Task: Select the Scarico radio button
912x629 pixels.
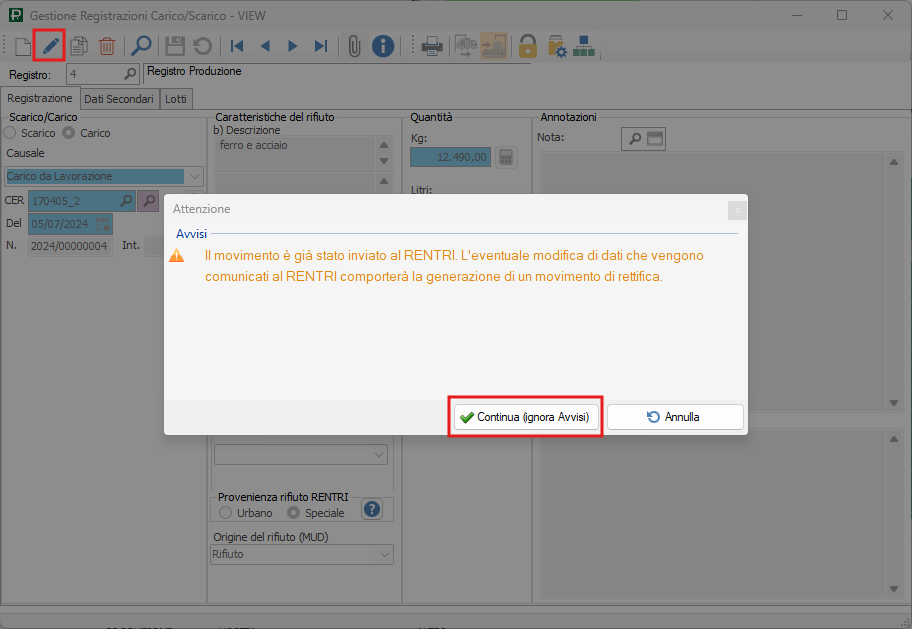Action: pyautogui.click(x=11, y=133)
